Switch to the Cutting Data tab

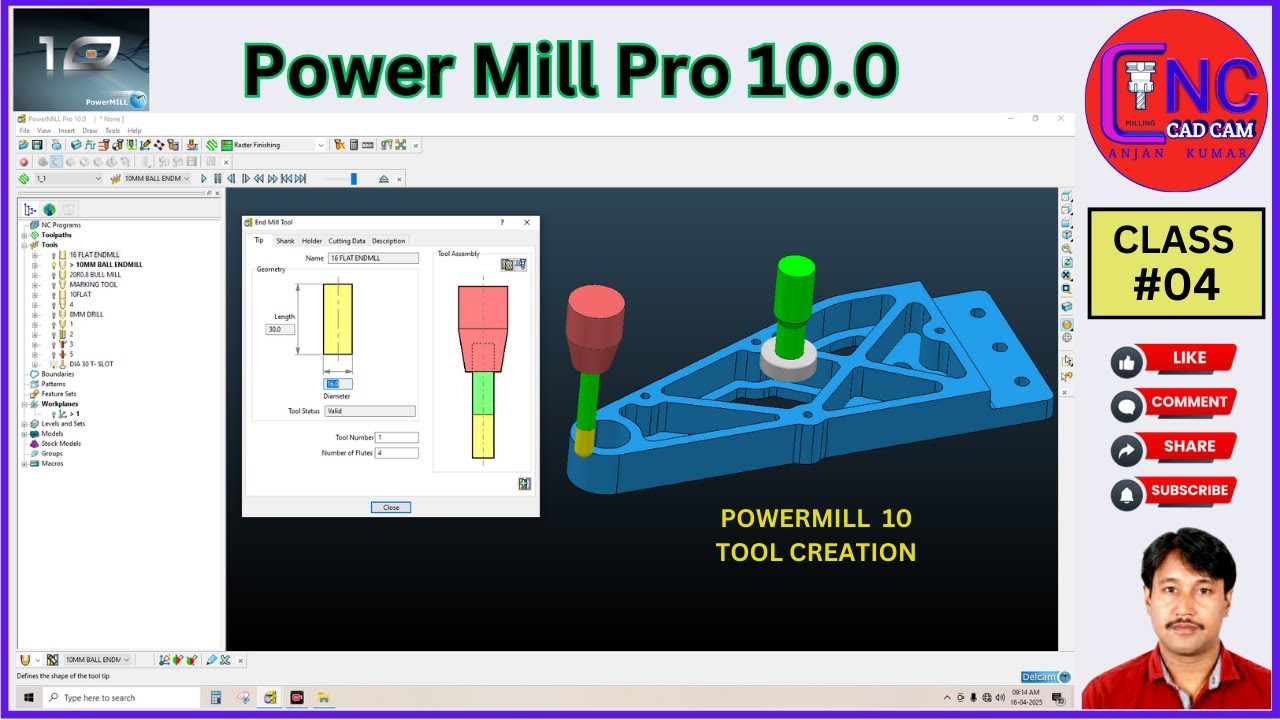point(347,241)
